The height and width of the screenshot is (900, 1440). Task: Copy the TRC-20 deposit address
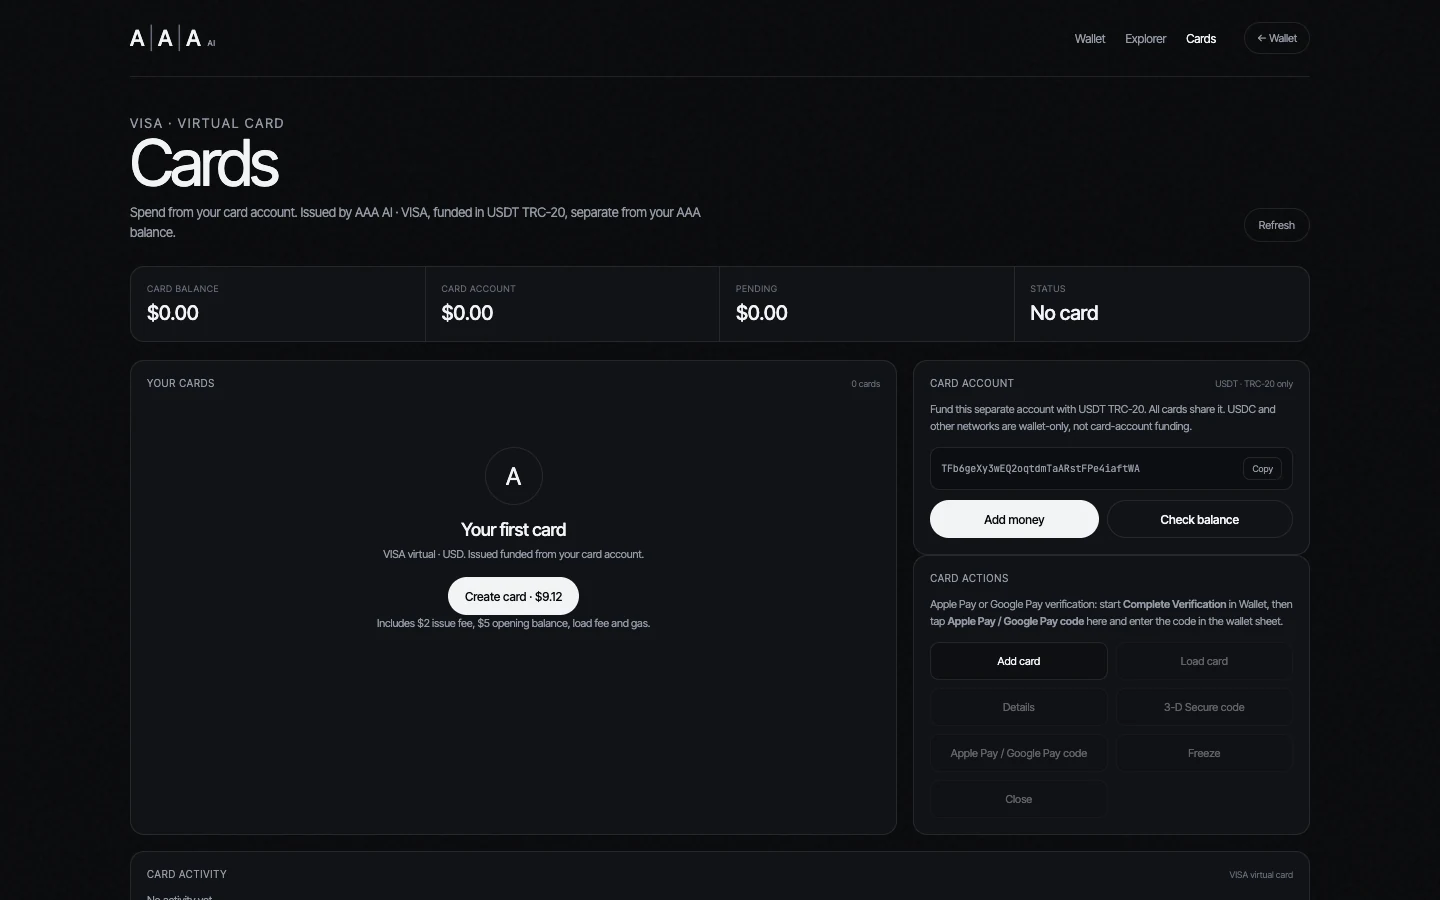[1262, 468]
